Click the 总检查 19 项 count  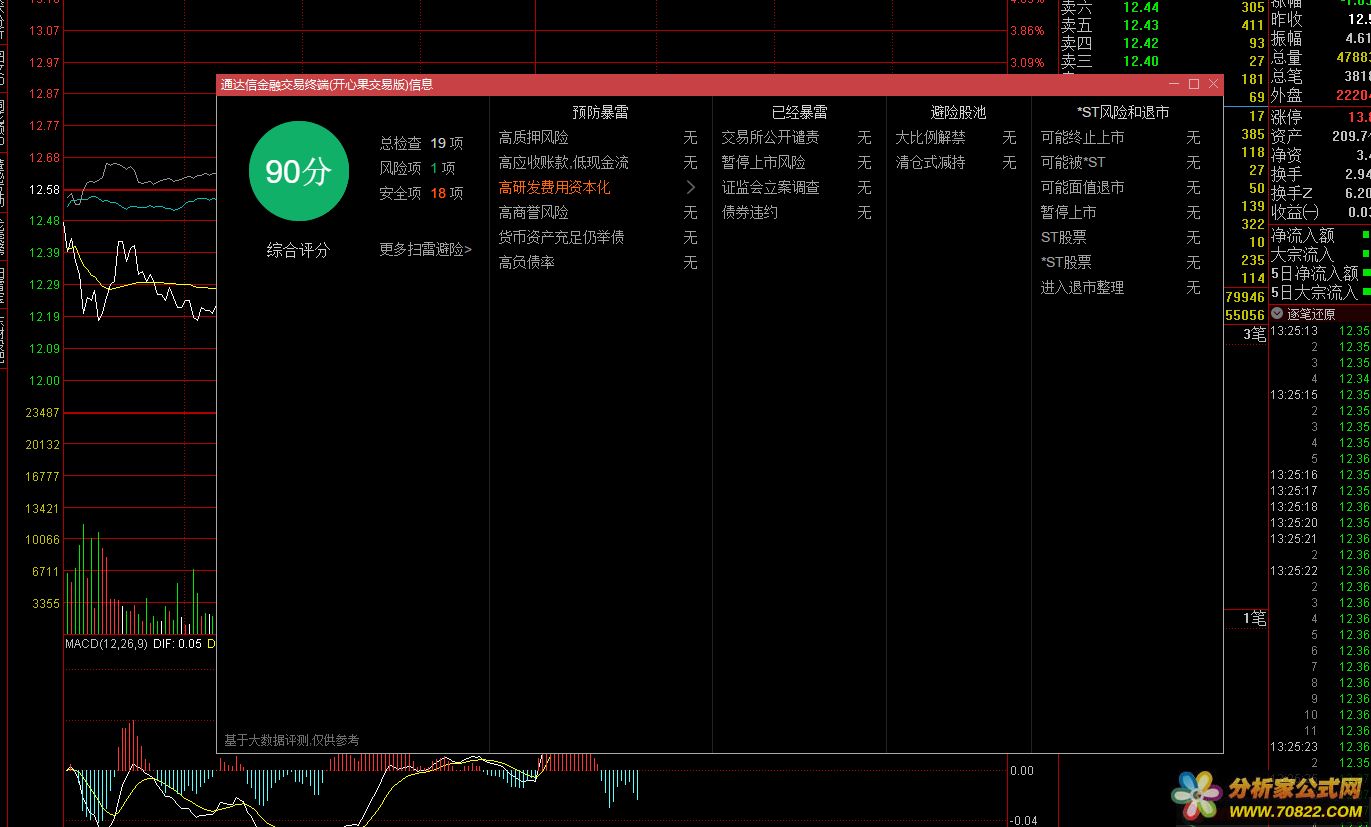421,143
